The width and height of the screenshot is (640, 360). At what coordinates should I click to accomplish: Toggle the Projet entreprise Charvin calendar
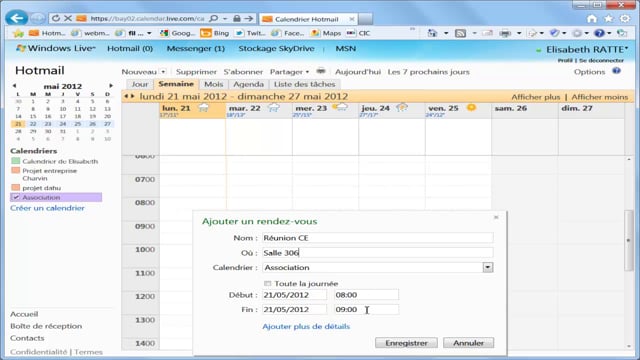click(16, 170)
